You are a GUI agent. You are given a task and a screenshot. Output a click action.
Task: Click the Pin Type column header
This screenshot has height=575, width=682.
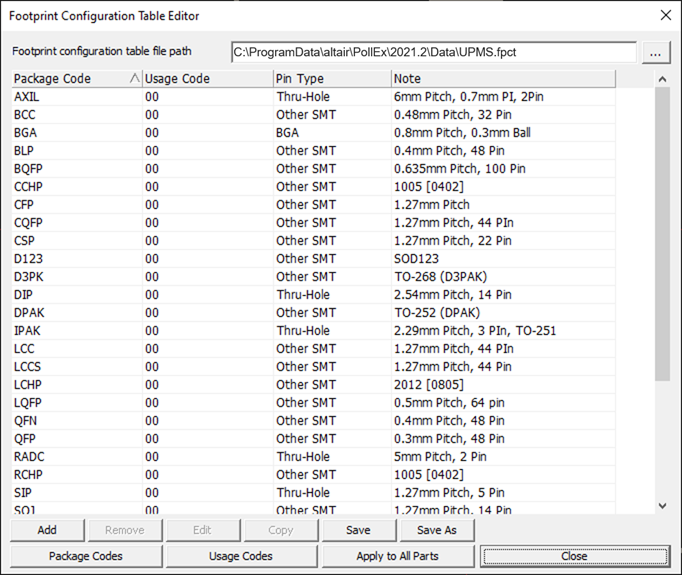331,79
